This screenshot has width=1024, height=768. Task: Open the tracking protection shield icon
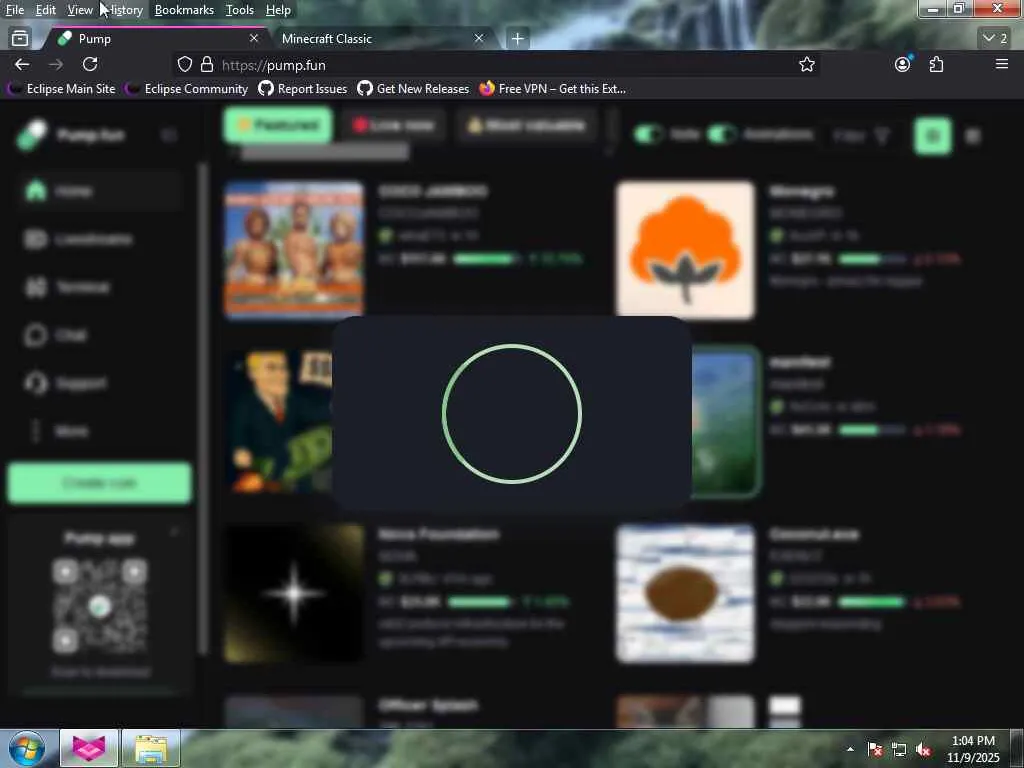point(185,64)
